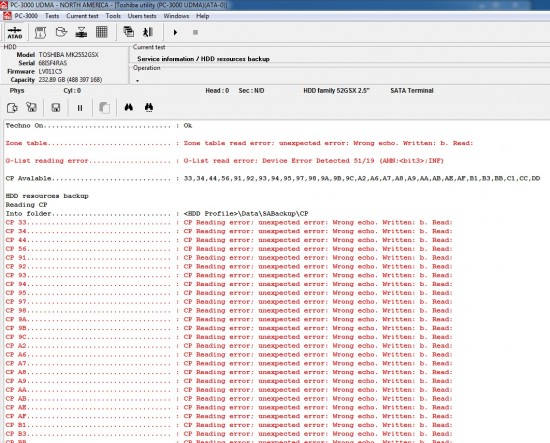Image resolution: width=550 pixels, height=443 pixels.
Task: Click the cascading windows icon
Action: click(129, 32)
